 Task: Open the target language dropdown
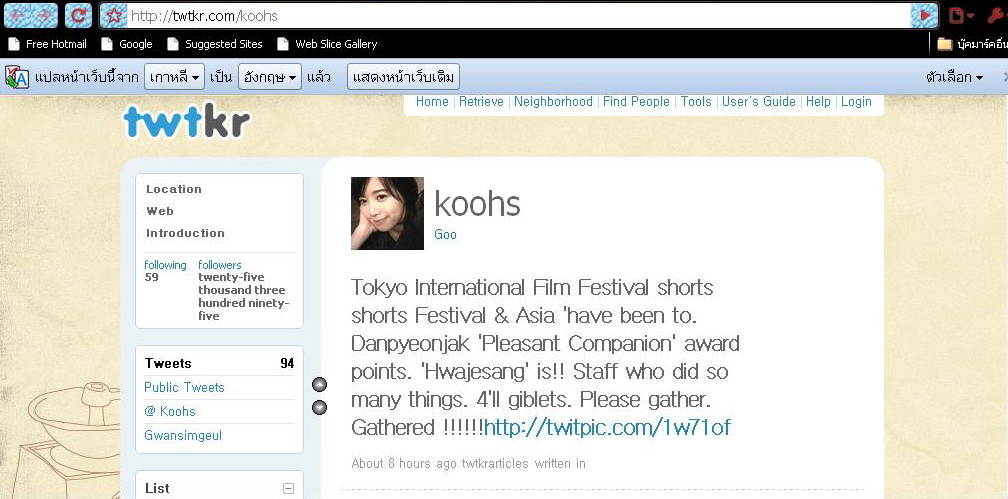pyautogui.click(x=269, y=77)
